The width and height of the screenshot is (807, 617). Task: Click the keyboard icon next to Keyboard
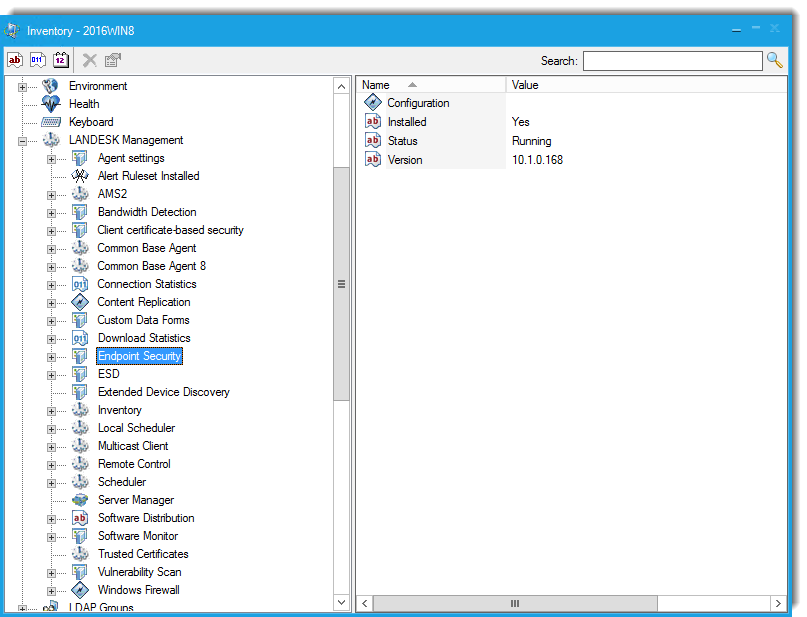click(x=51, y=121)
